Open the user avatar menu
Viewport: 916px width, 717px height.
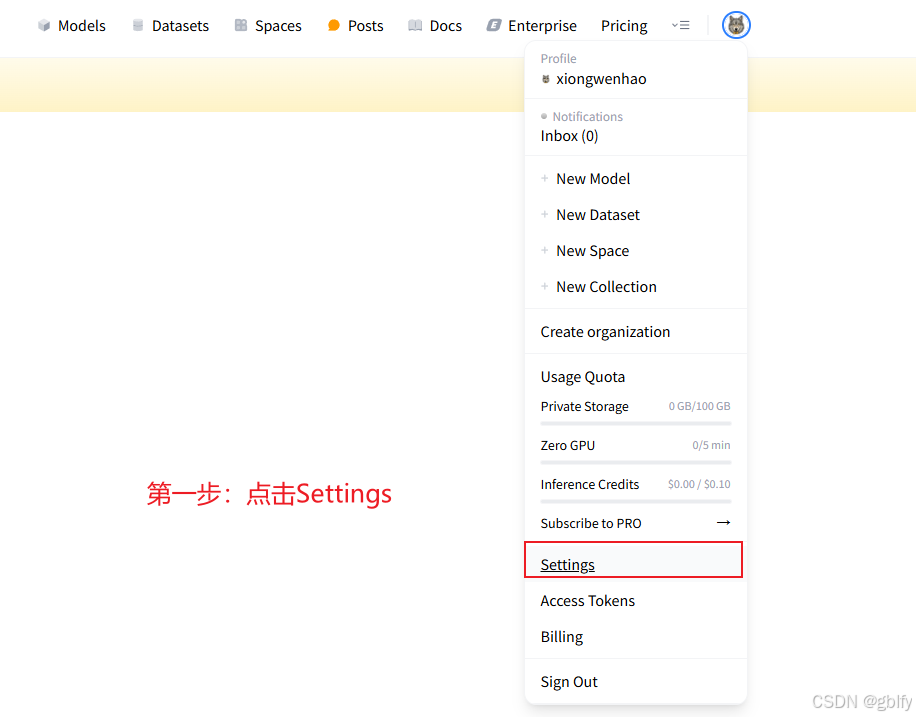point(736,25)
